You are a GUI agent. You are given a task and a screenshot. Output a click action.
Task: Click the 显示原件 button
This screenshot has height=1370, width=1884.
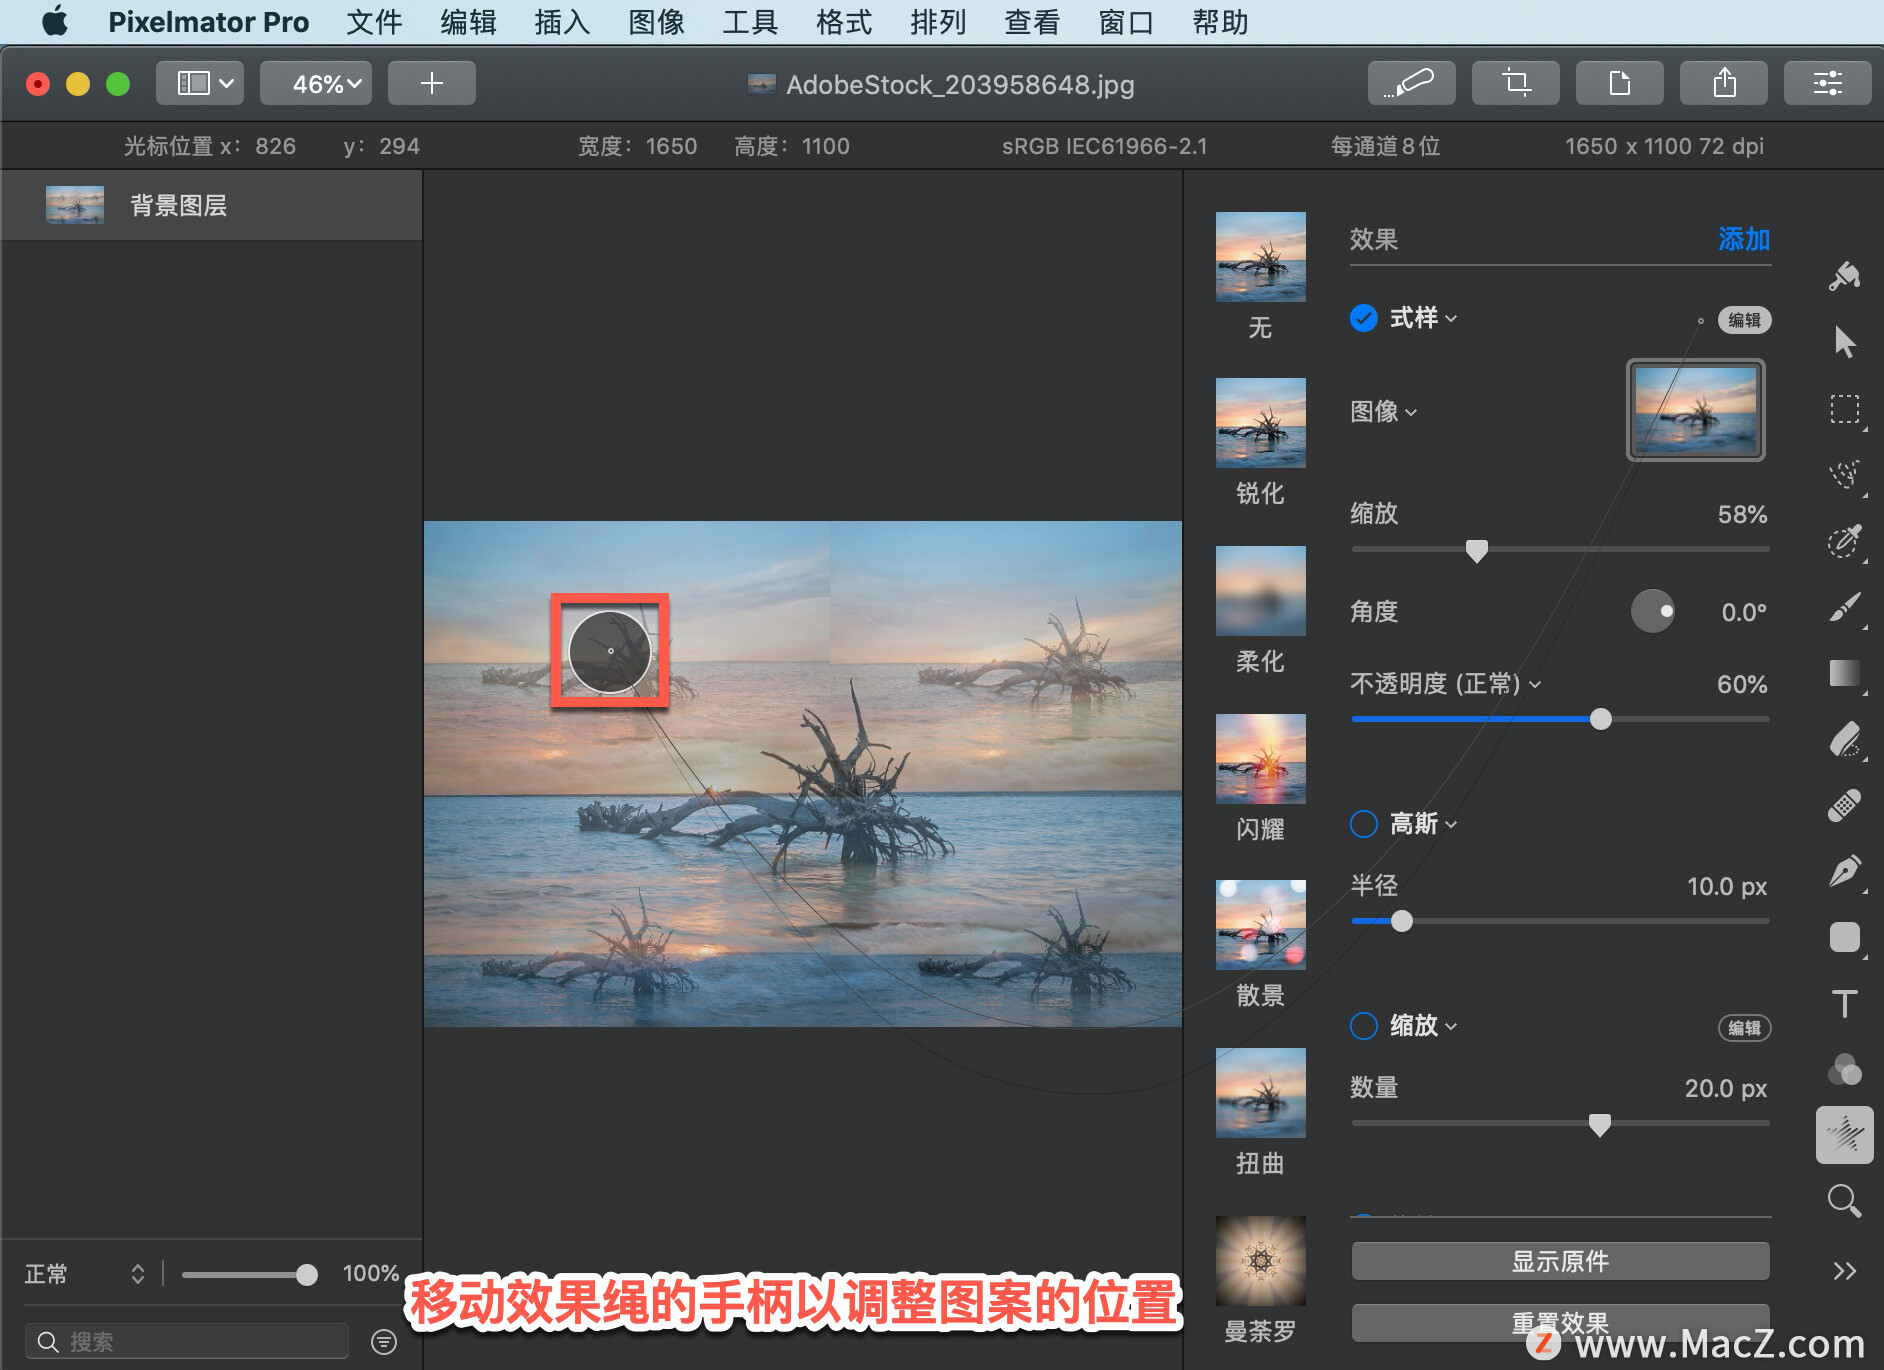tap(1560, 1261)
